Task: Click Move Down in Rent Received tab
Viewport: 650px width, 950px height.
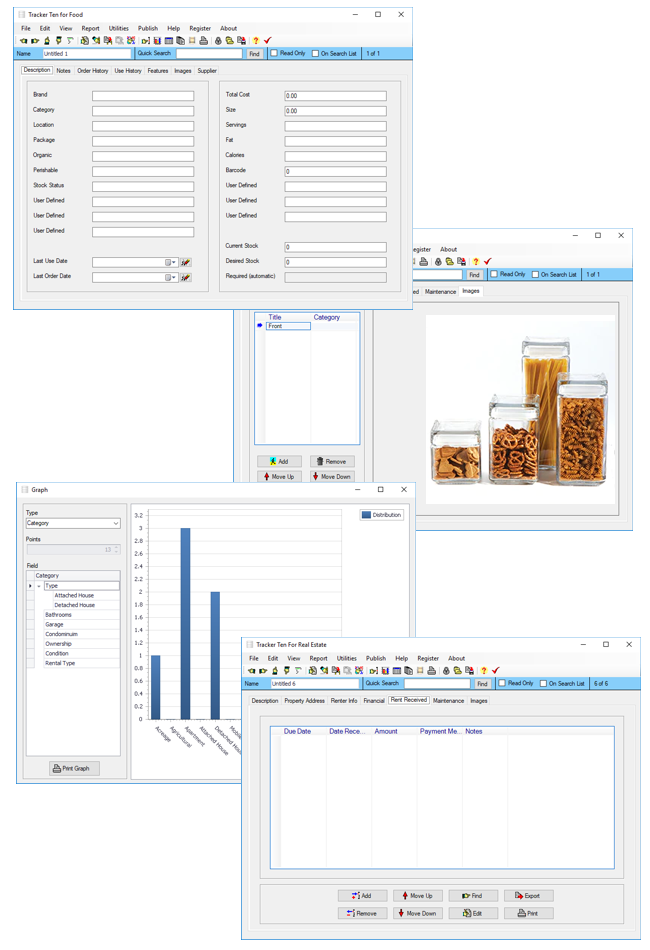Action: pyautogui.click(x=418, y=913)
